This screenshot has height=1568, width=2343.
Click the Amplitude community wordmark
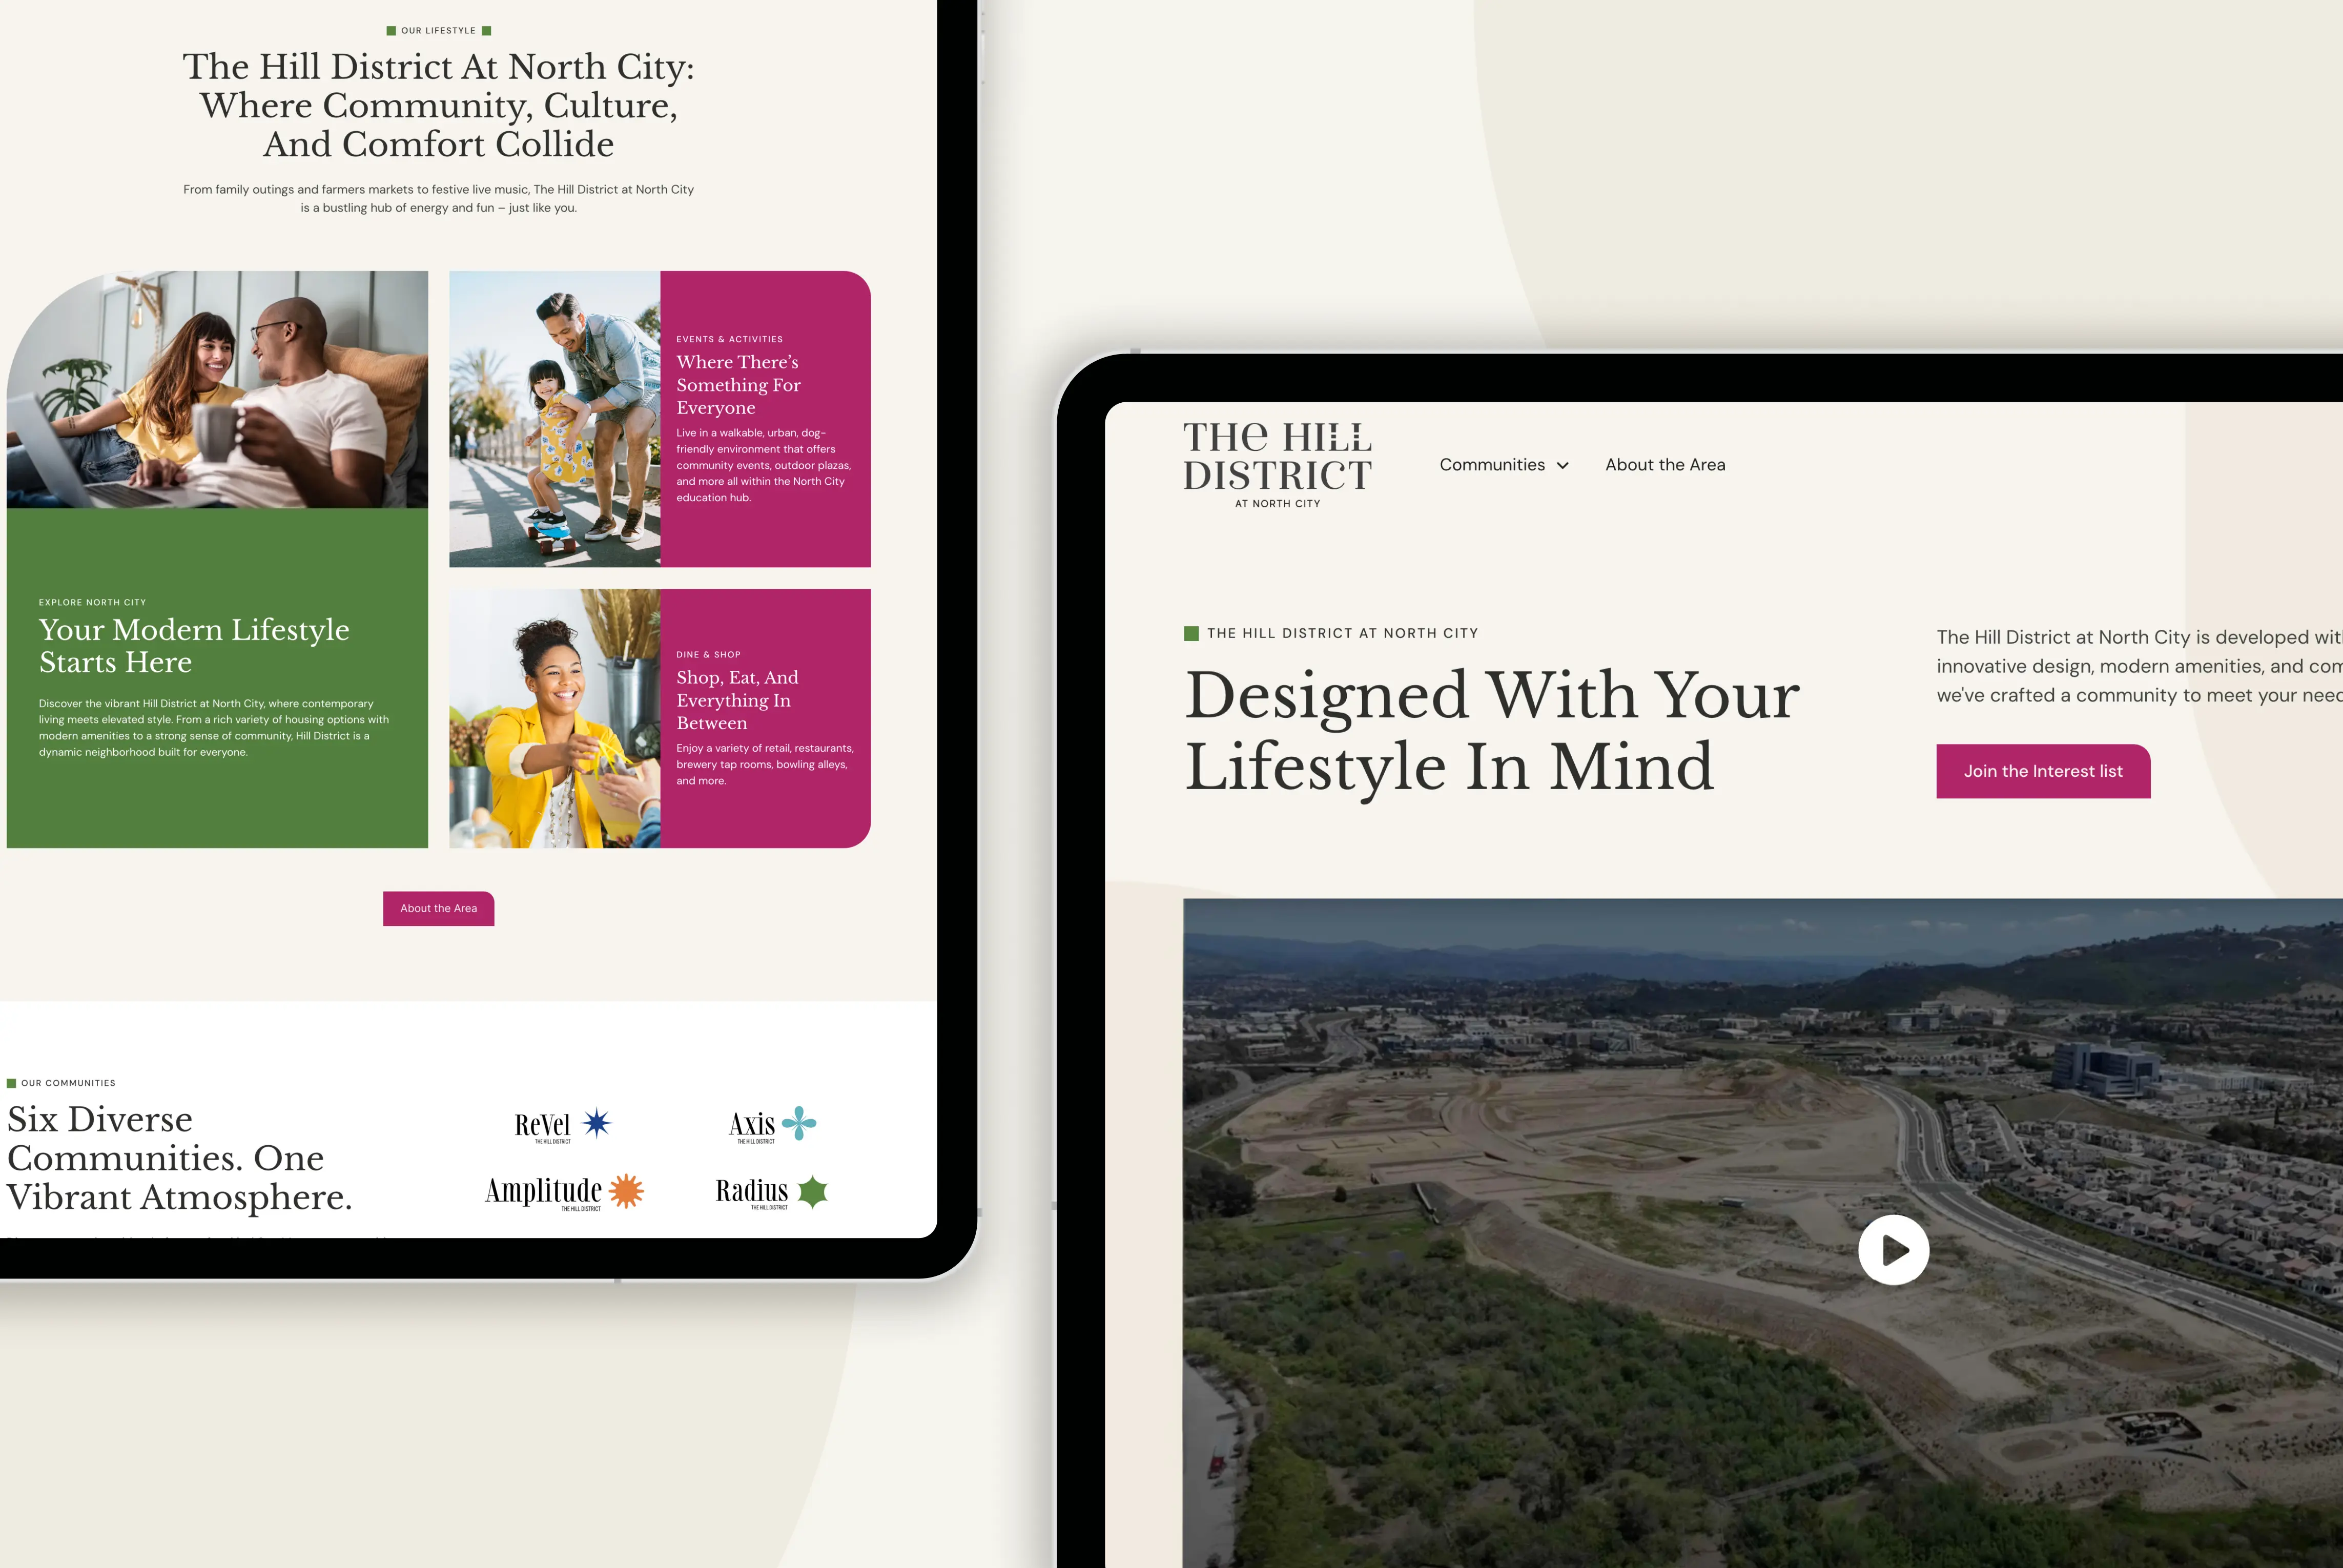point(543,1191)
